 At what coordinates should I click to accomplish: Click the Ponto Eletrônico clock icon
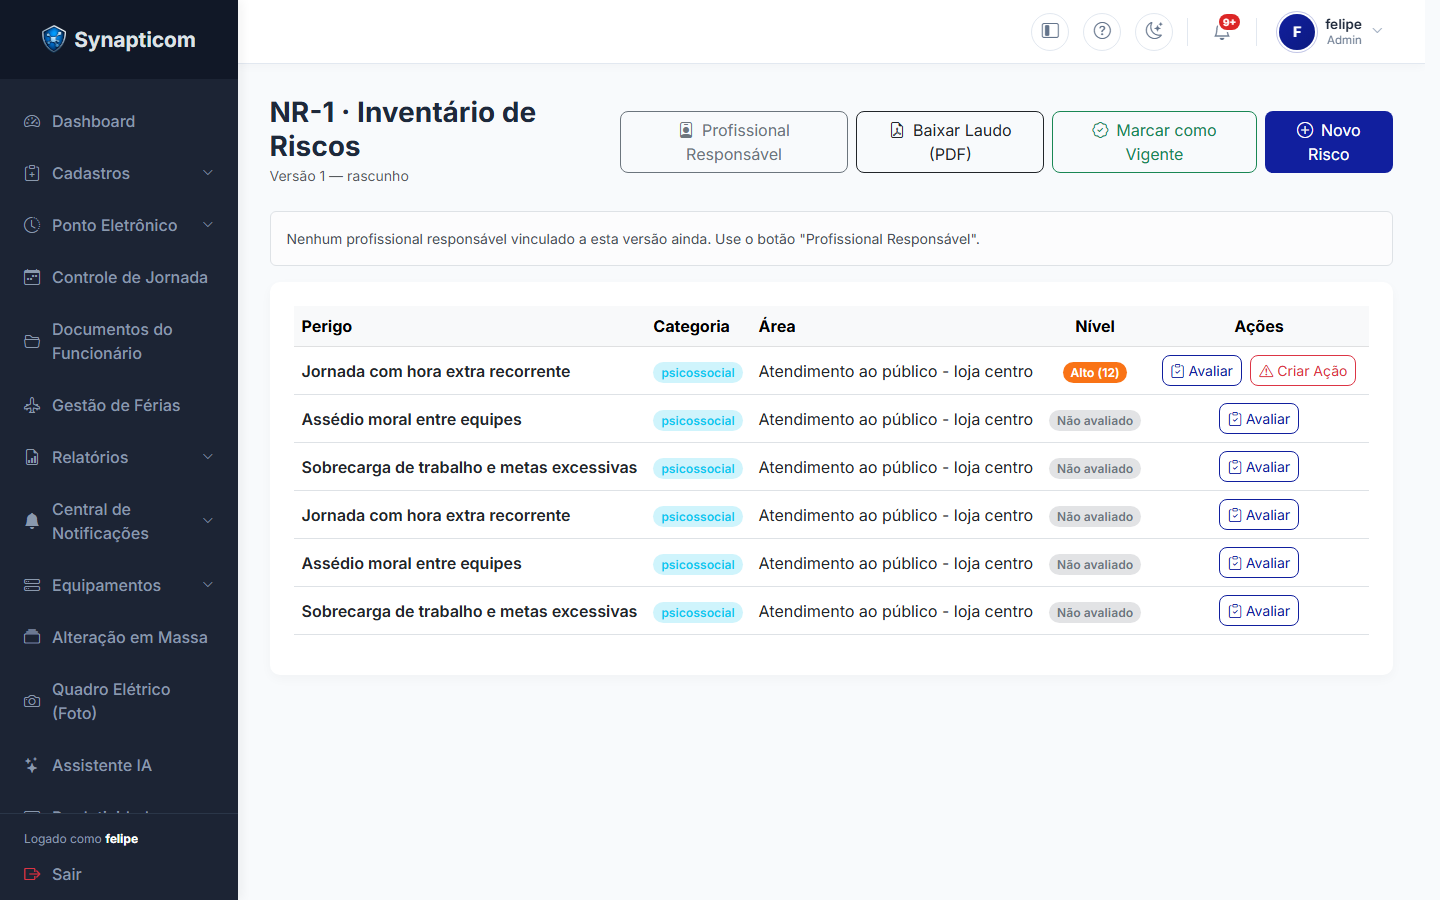32,225
